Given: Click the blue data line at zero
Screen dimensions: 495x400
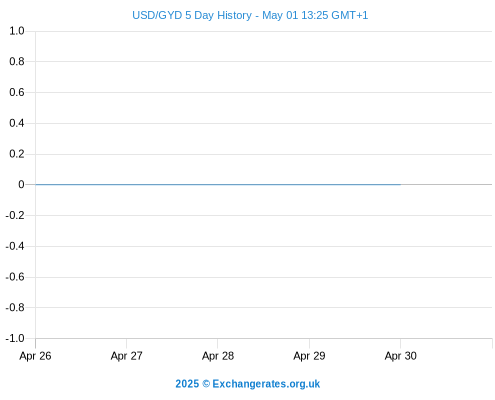Looking at the screenshot, I should 218,184.
